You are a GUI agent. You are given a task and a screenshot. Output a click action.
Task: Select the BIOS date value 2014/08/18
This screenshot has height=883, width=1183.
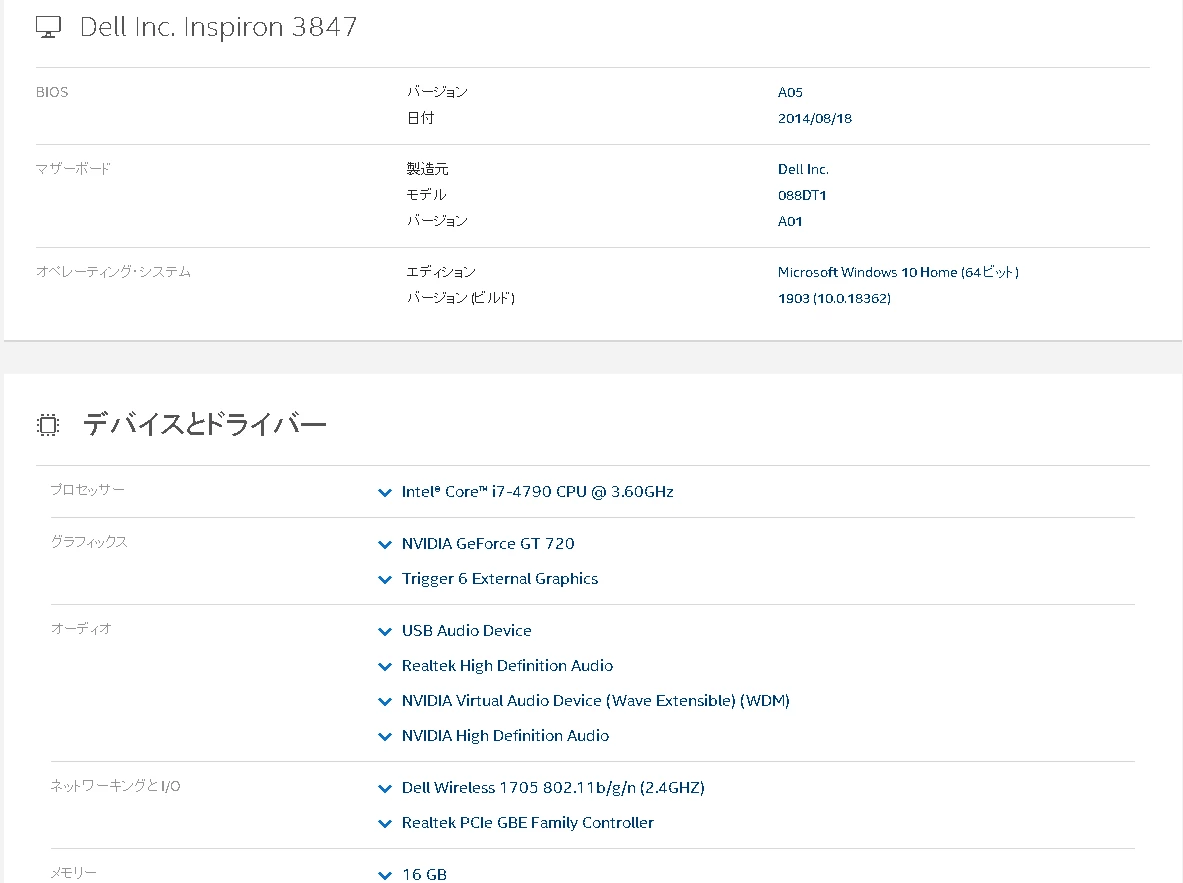coord(815,118)
